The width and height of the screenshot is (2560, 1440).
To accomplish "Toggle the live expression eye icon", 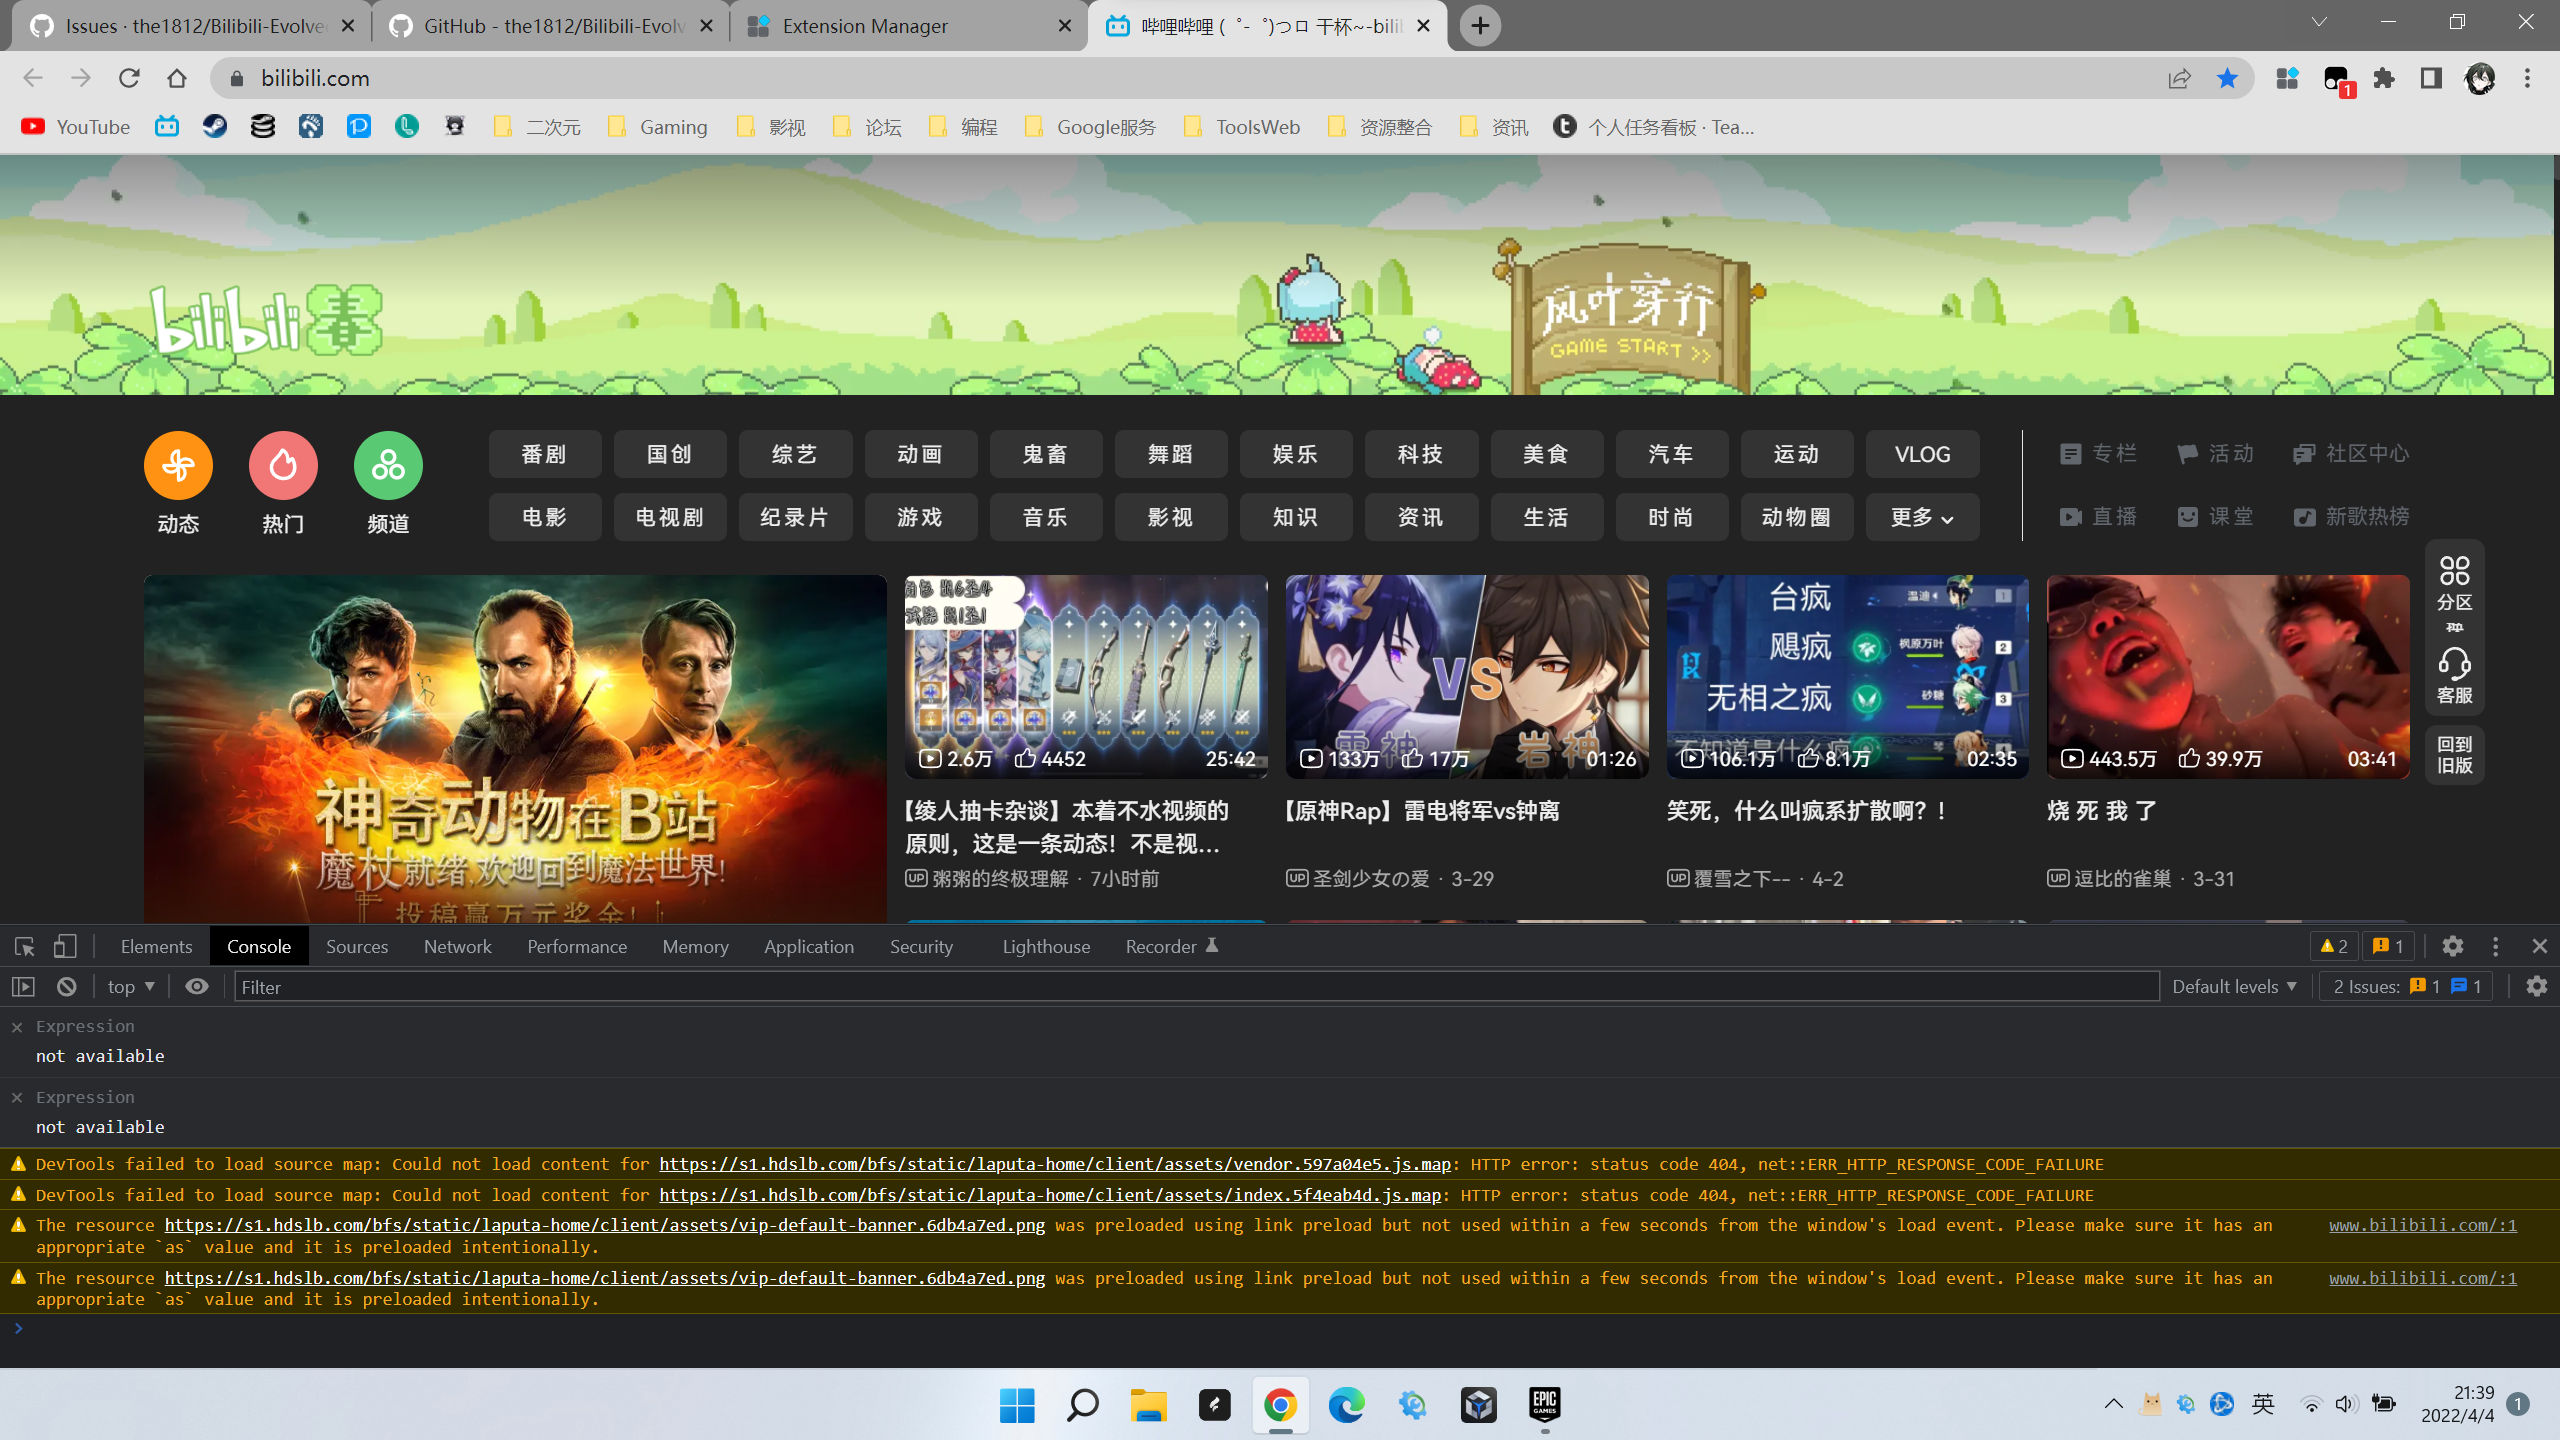I will click(x=196, y=986).
